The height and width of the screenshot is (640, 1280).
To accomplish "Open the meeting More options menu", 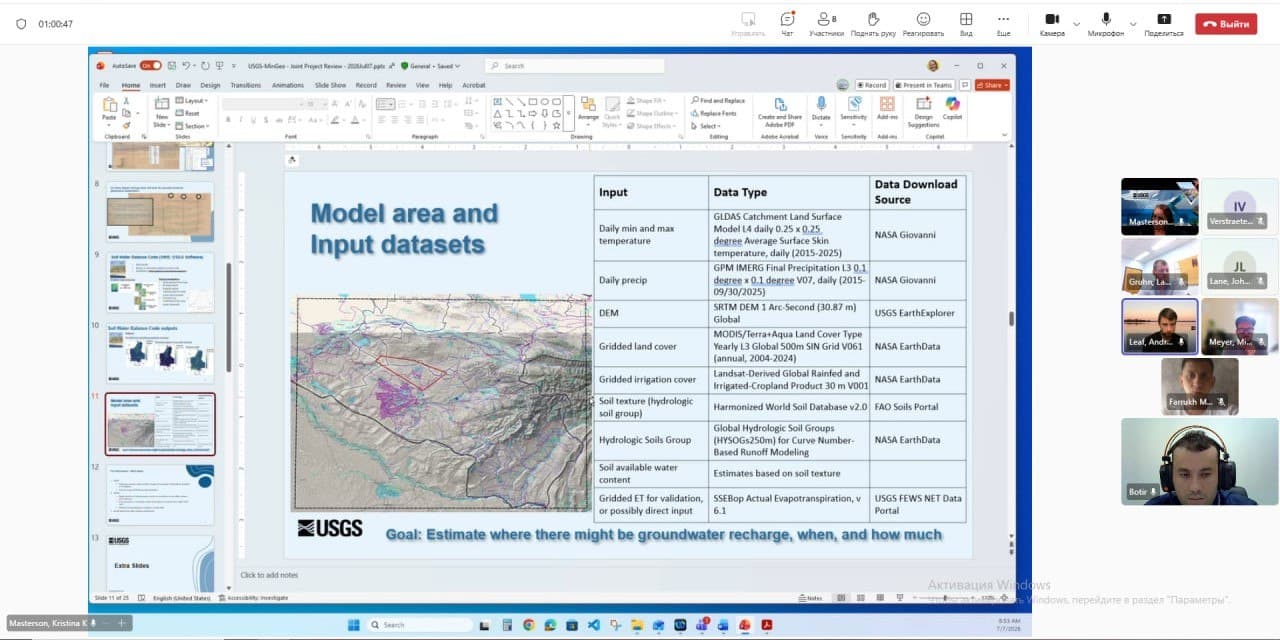I will [1003, 23].
